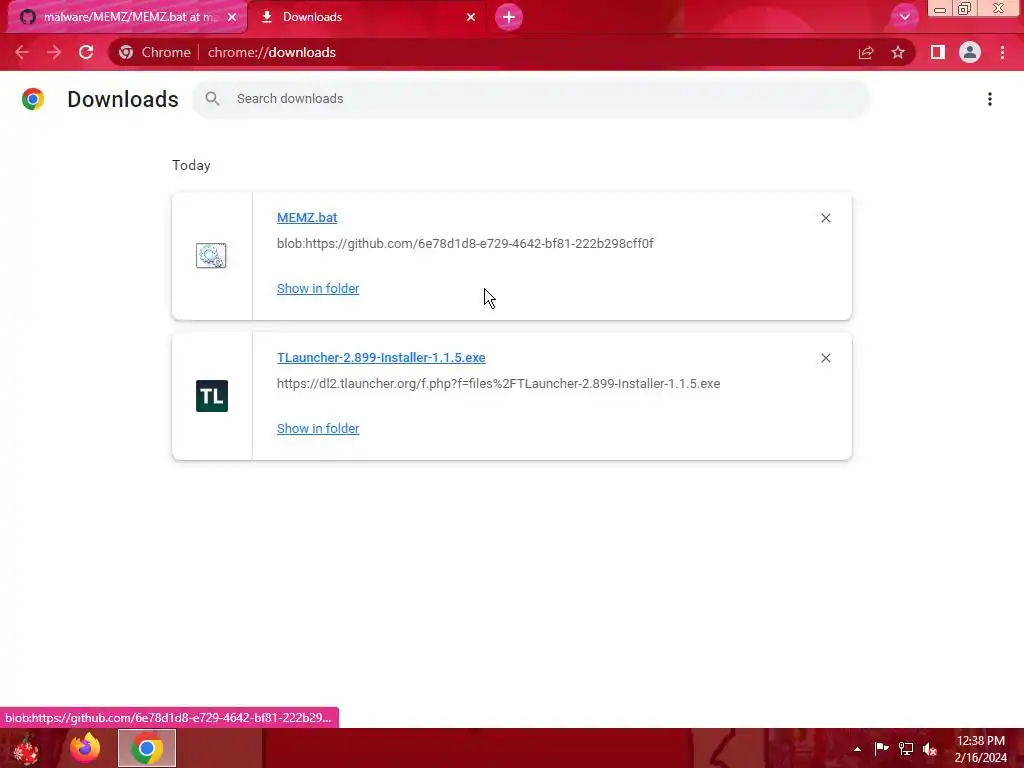The width and height of the screenshot is (1024, 768).
Task: Select Chrome in the taskbar
Action: pyautogui.click(x=147, y=748)
